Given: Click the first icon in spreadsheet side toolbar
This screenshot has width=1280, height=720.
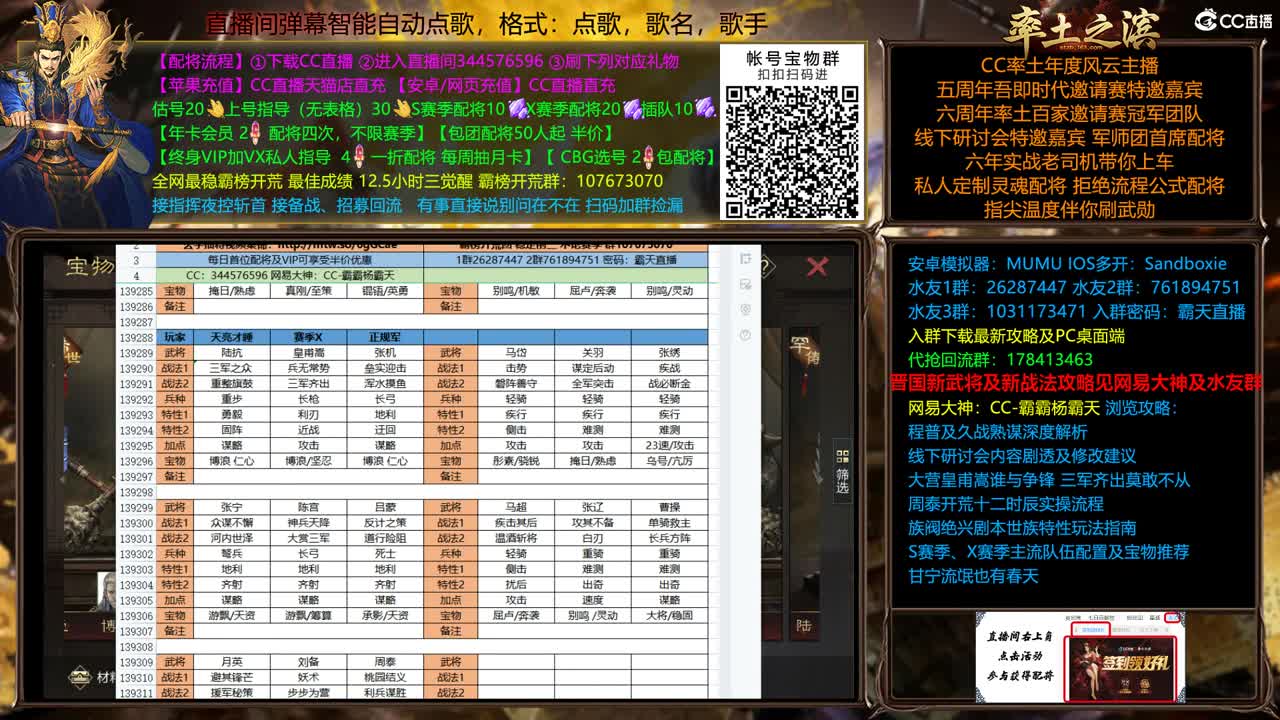Looking at the screenshot, I should [745, 259].
